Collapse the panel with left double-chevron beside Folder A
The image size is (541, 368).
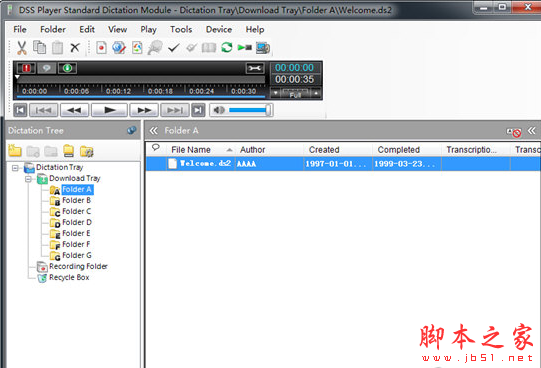154,131
